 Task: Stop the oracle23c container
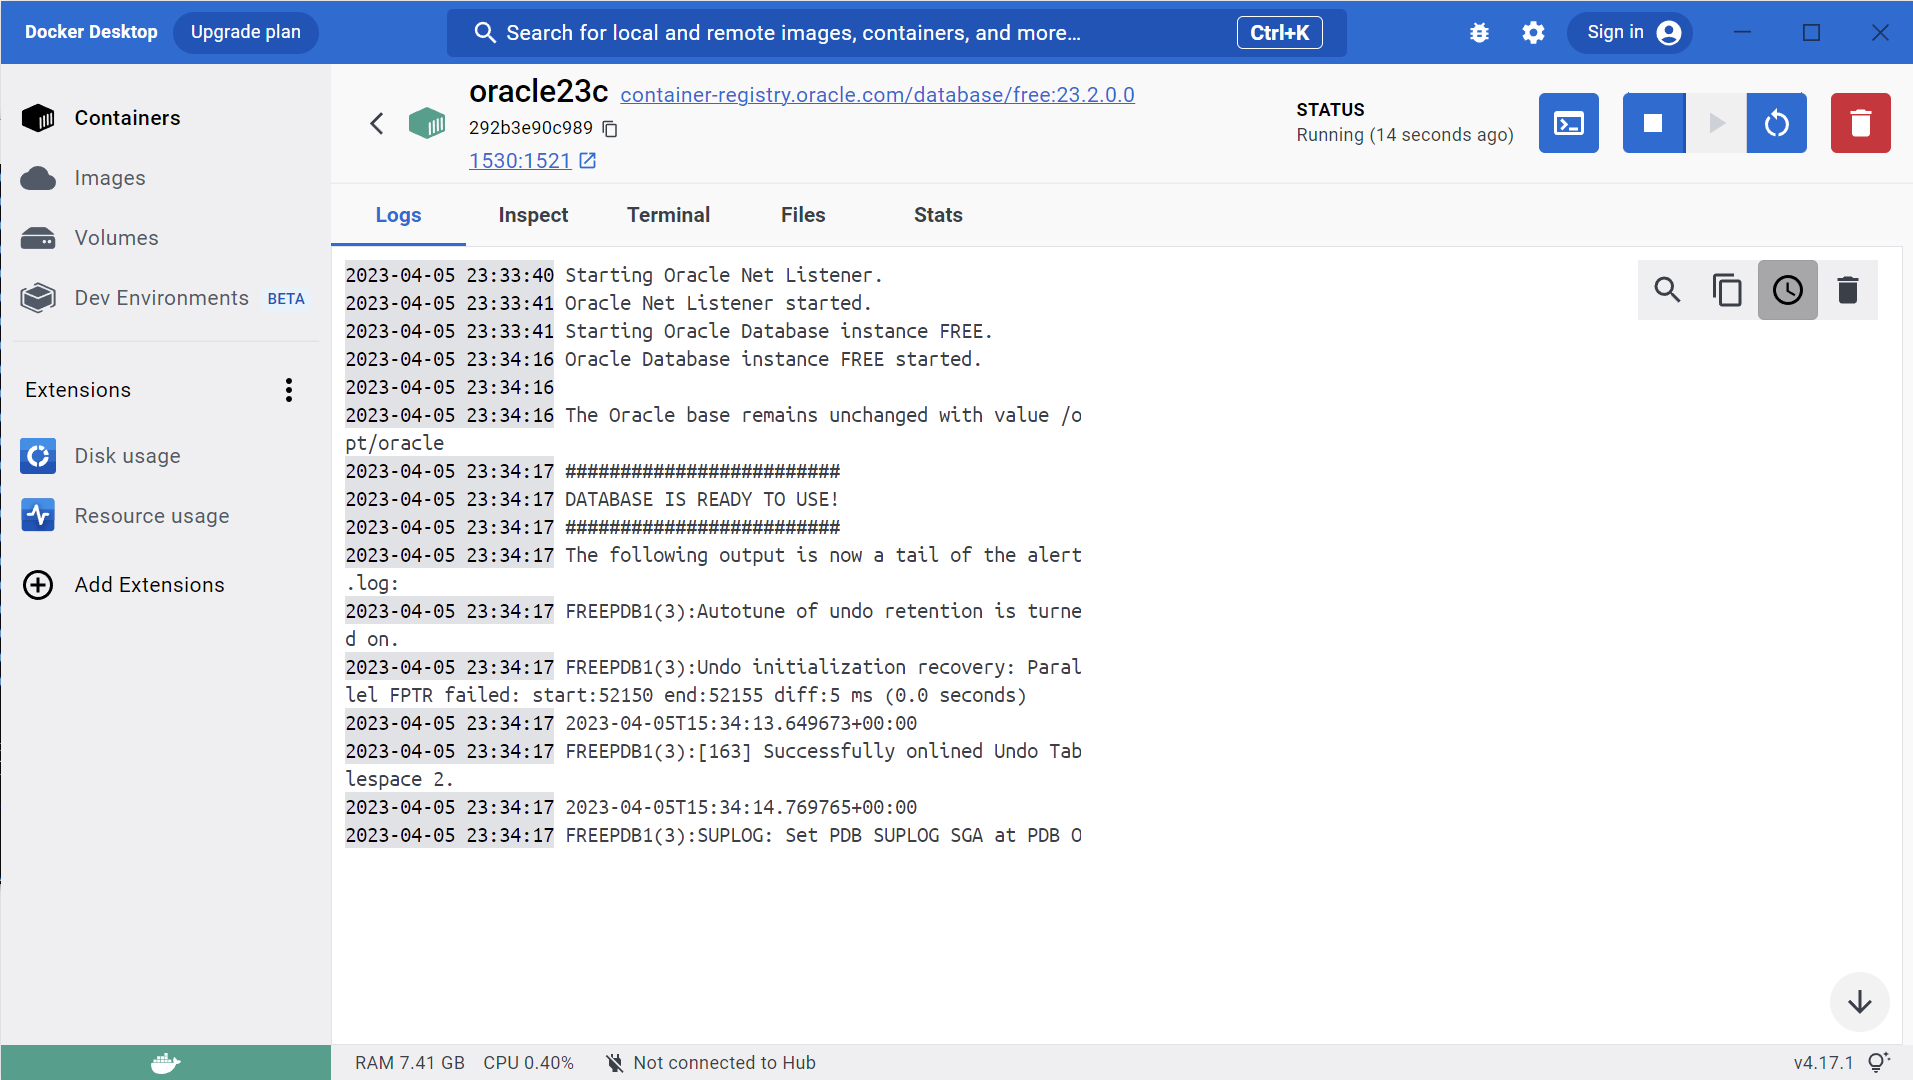point(1654,123)
